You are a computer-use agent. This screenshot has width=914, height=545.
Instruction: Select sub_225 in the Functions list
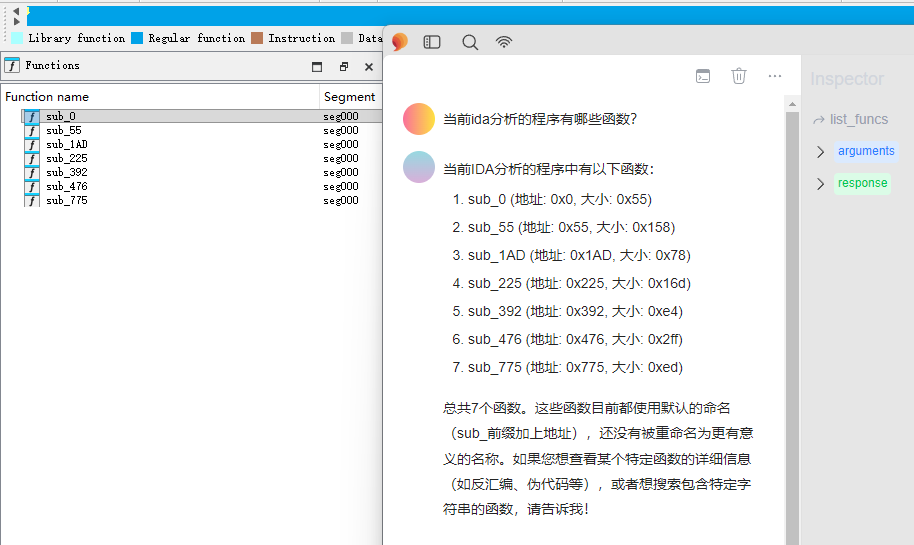66,159
